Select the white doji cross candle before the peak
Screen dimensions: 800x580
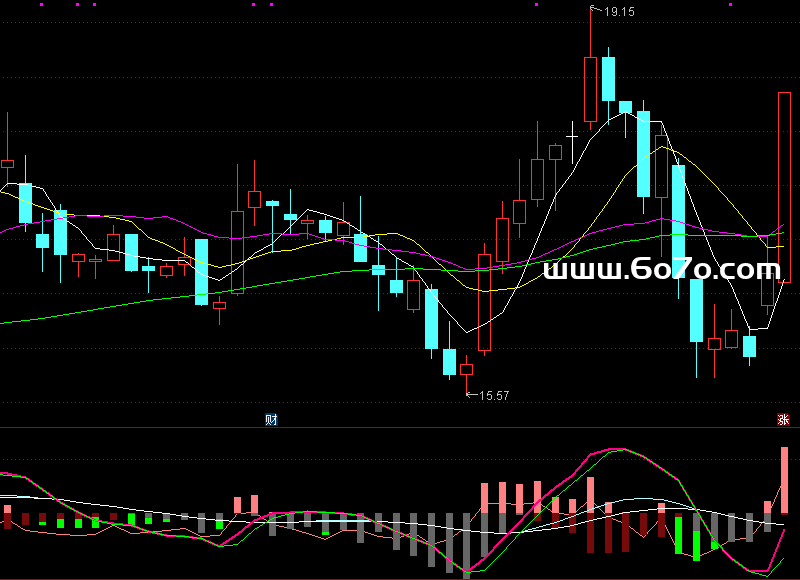point(572,135)
